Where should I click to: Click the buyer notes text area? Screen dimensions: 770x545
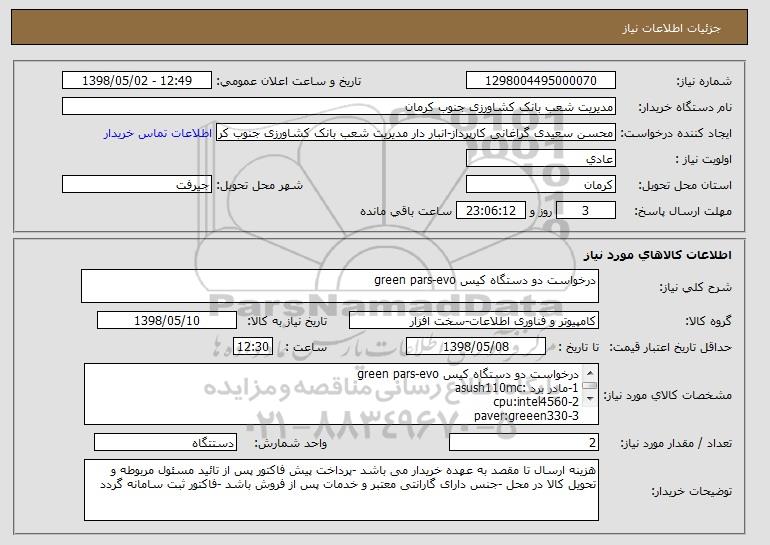coord(341,490)
